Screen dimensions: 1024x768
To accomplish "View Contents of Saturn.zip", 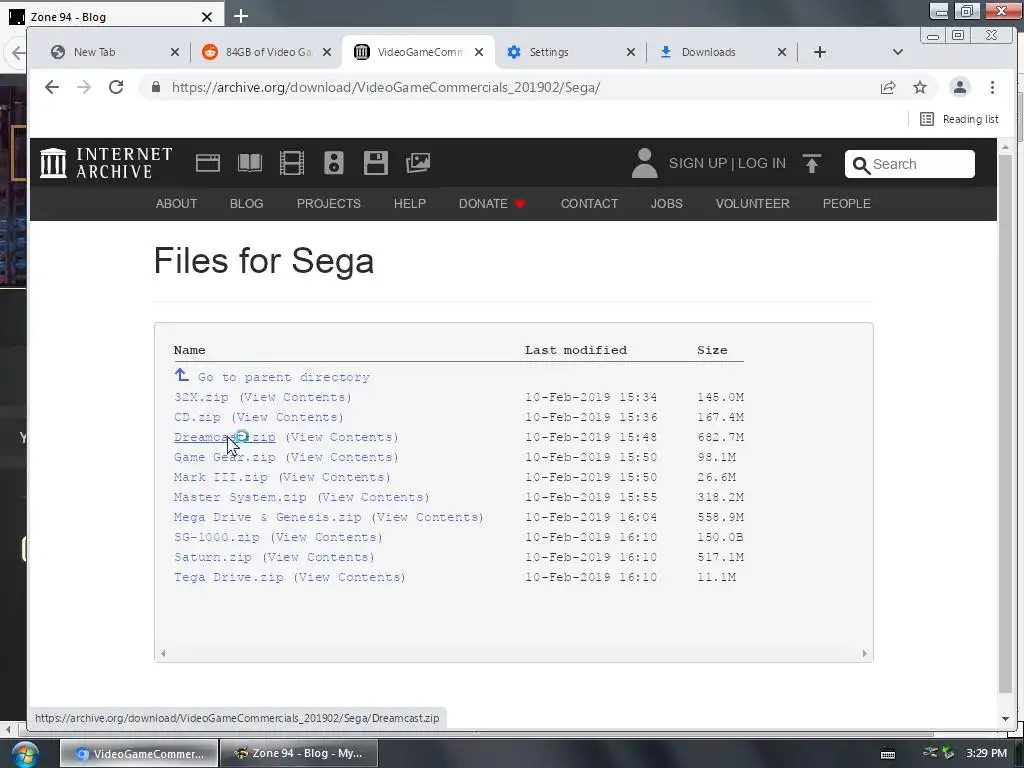I will [319, 557].
